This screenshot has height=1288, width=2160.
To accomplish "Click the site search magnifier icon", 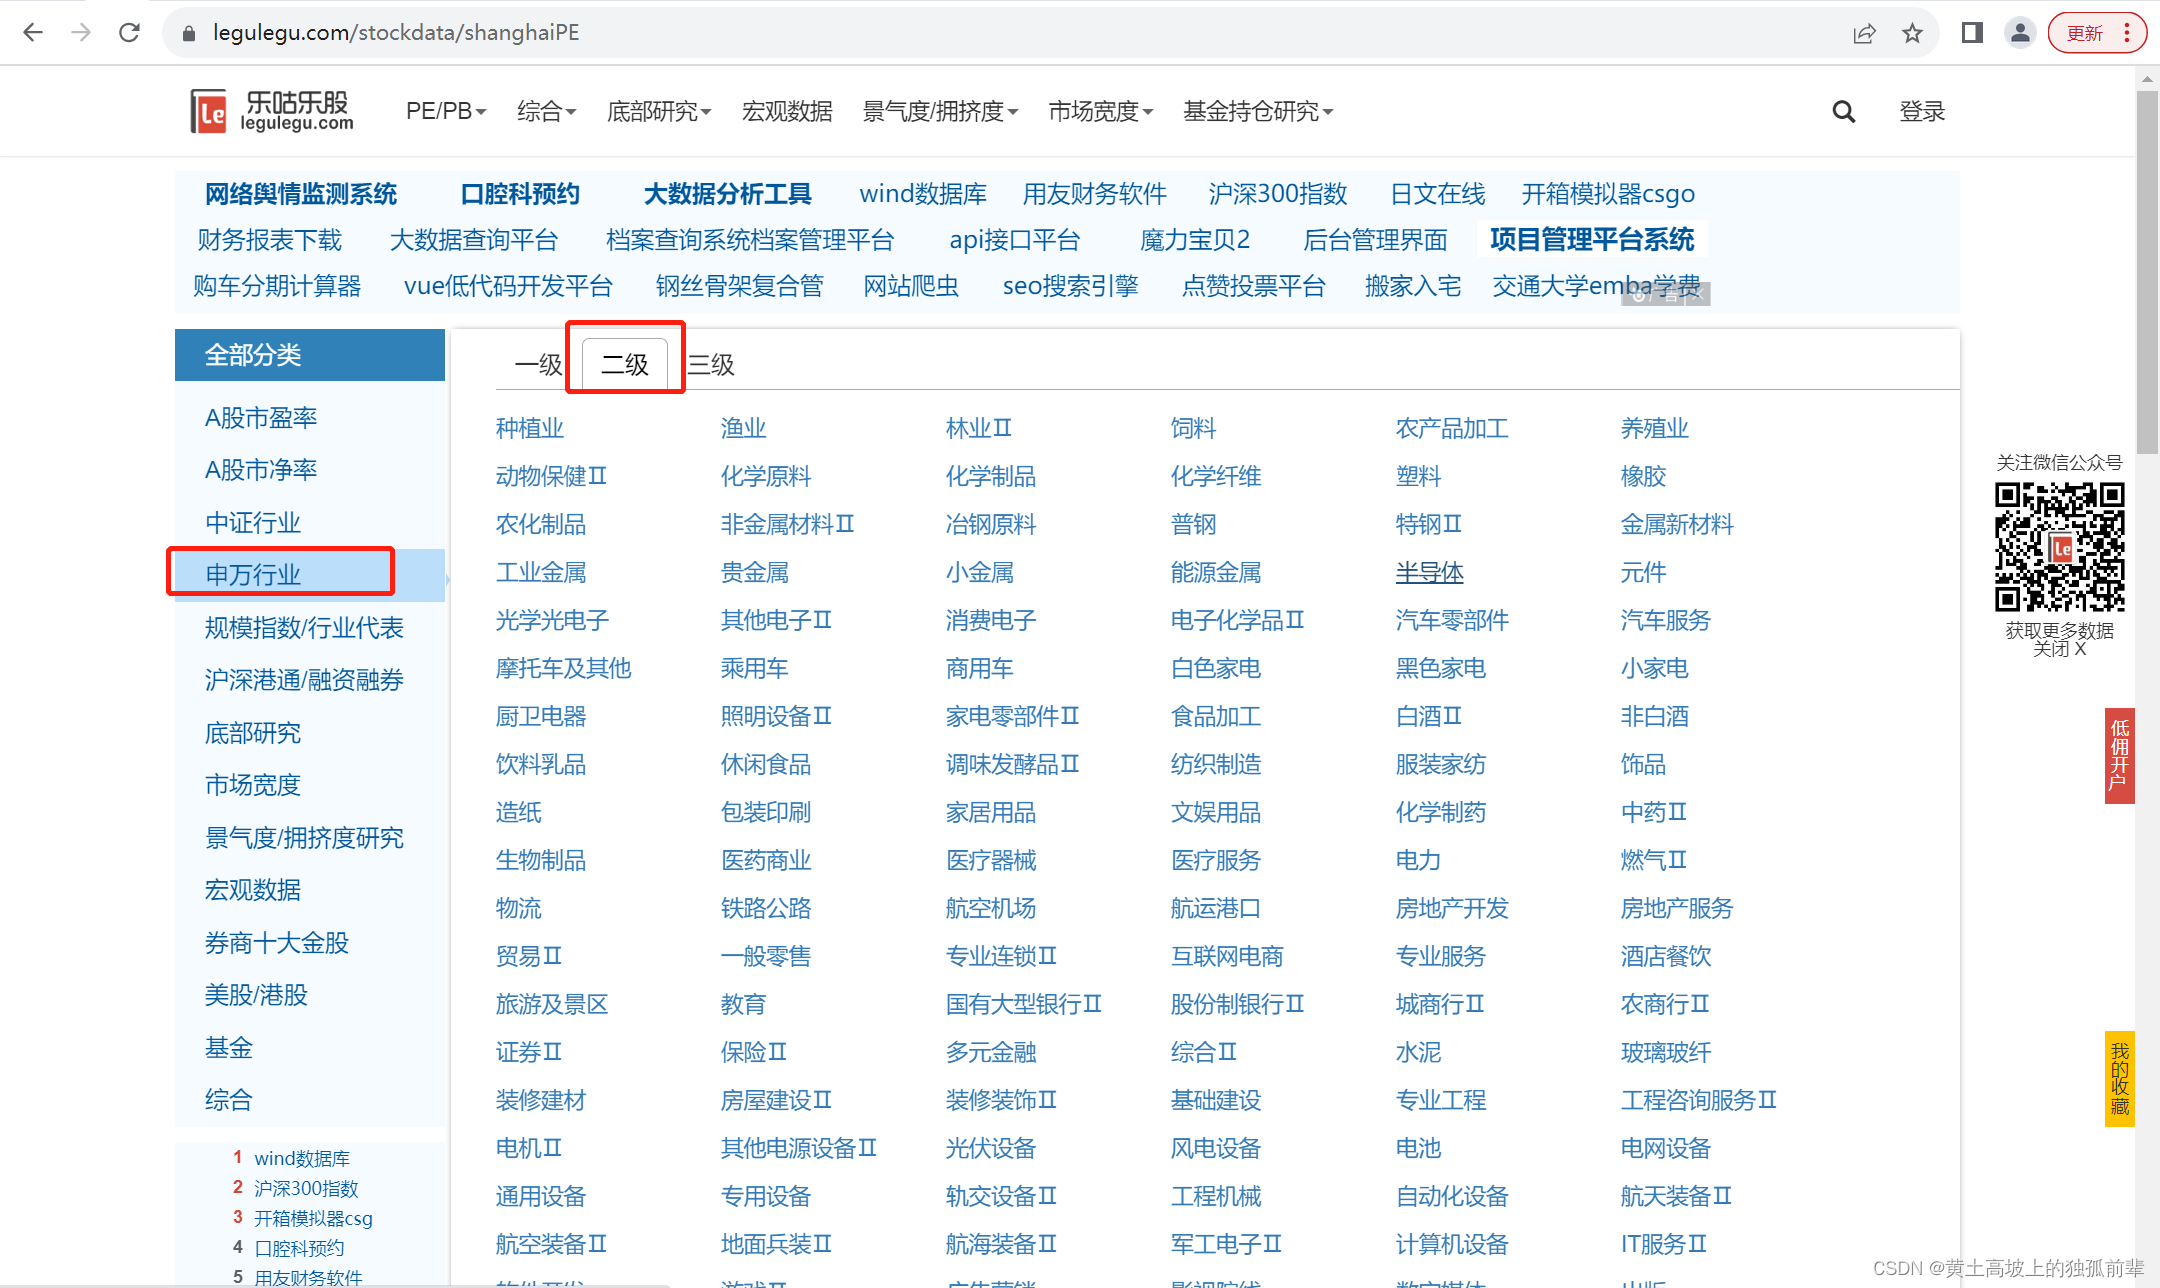I will click(x=1843, y=112).
